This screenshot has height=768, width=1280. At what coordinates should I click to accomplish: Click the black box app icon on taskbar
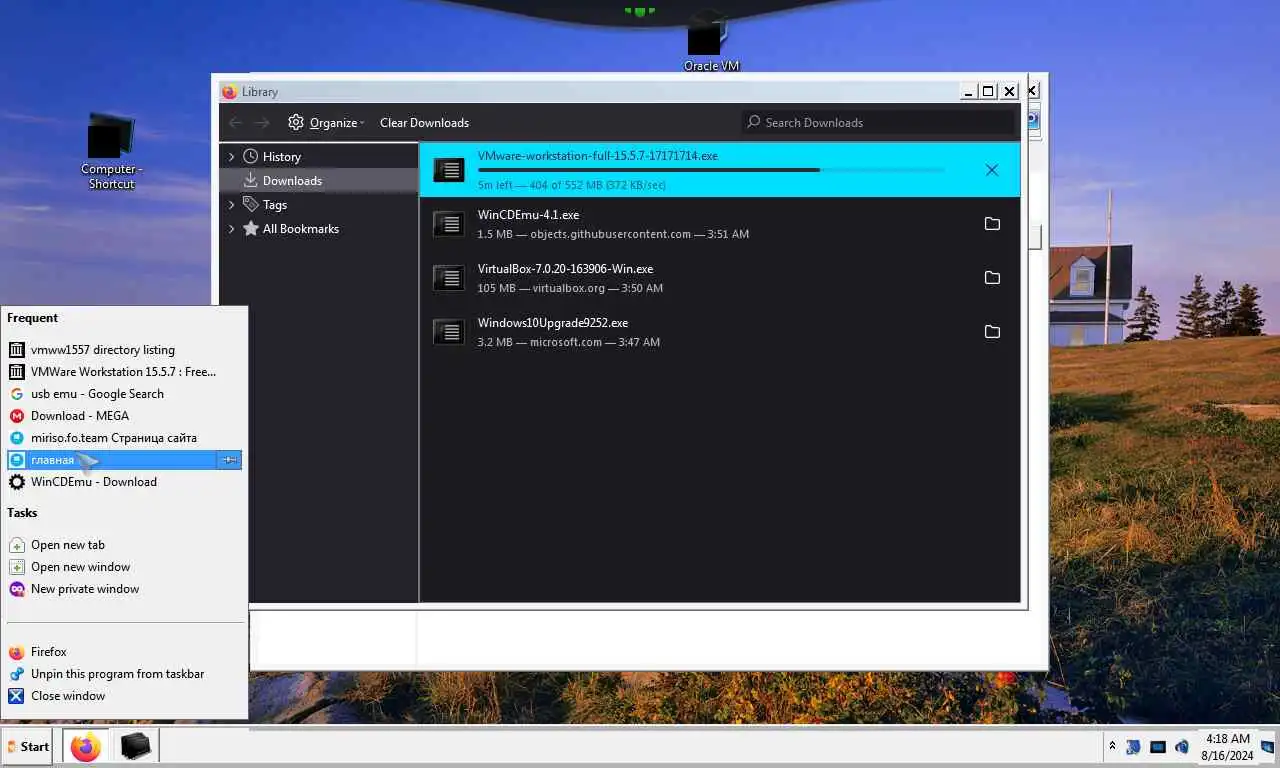click(x=135, y=747)
